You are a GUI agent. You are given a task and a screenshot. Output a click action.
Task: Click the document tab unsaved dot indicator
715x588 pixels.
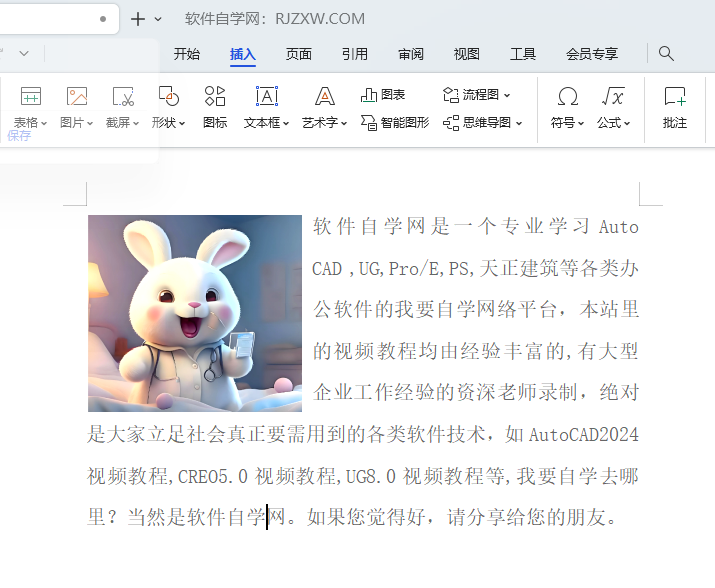pyautogui.click(x=103, y=19)
